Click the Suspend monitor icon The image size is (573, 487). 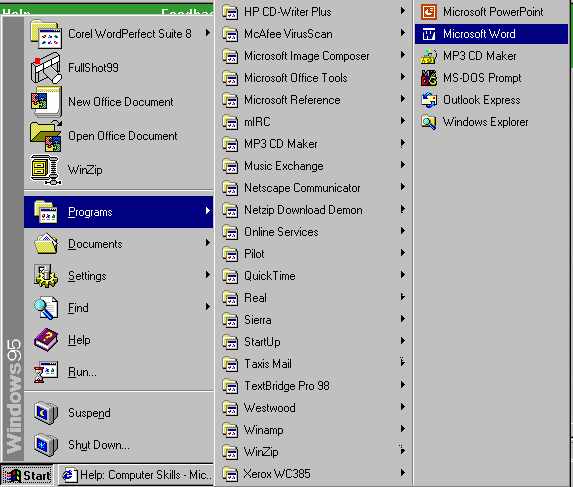46,413
